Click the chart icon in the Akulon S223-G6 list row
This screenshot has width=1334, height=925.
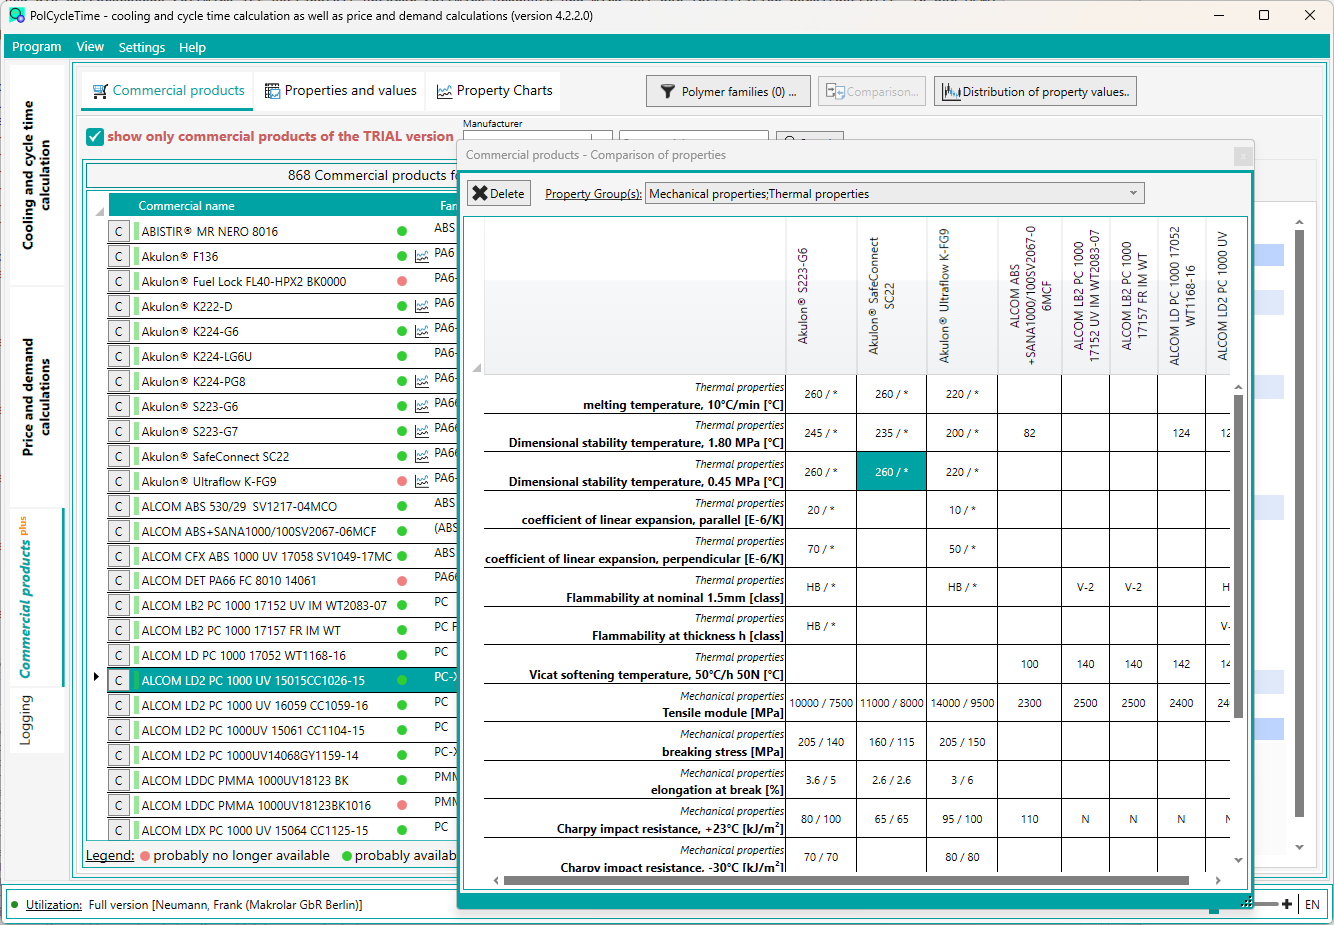[x=422, y=407]
